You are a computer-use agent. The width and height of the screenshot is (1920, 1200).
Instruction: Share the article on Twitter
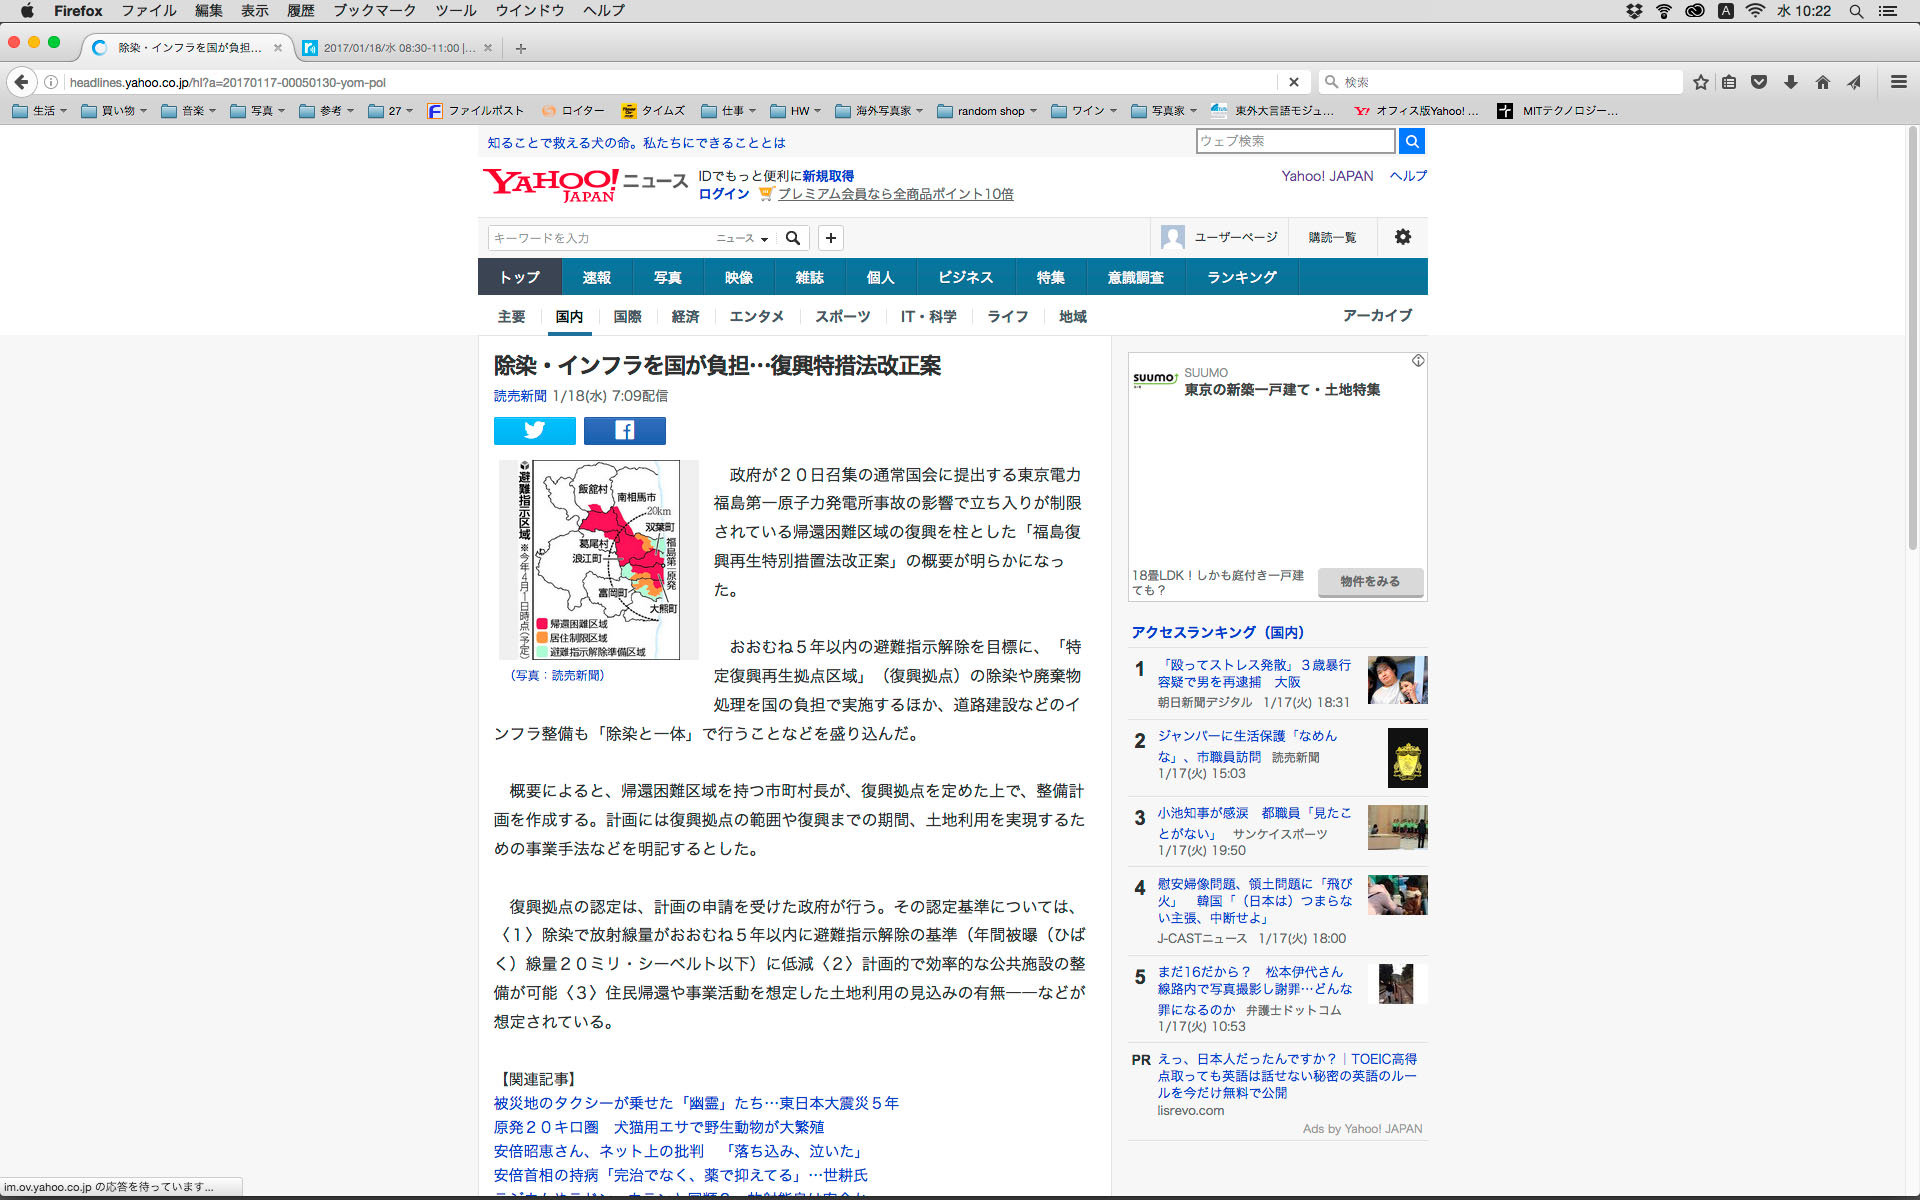pyautogui.click(x=534, y=430)
